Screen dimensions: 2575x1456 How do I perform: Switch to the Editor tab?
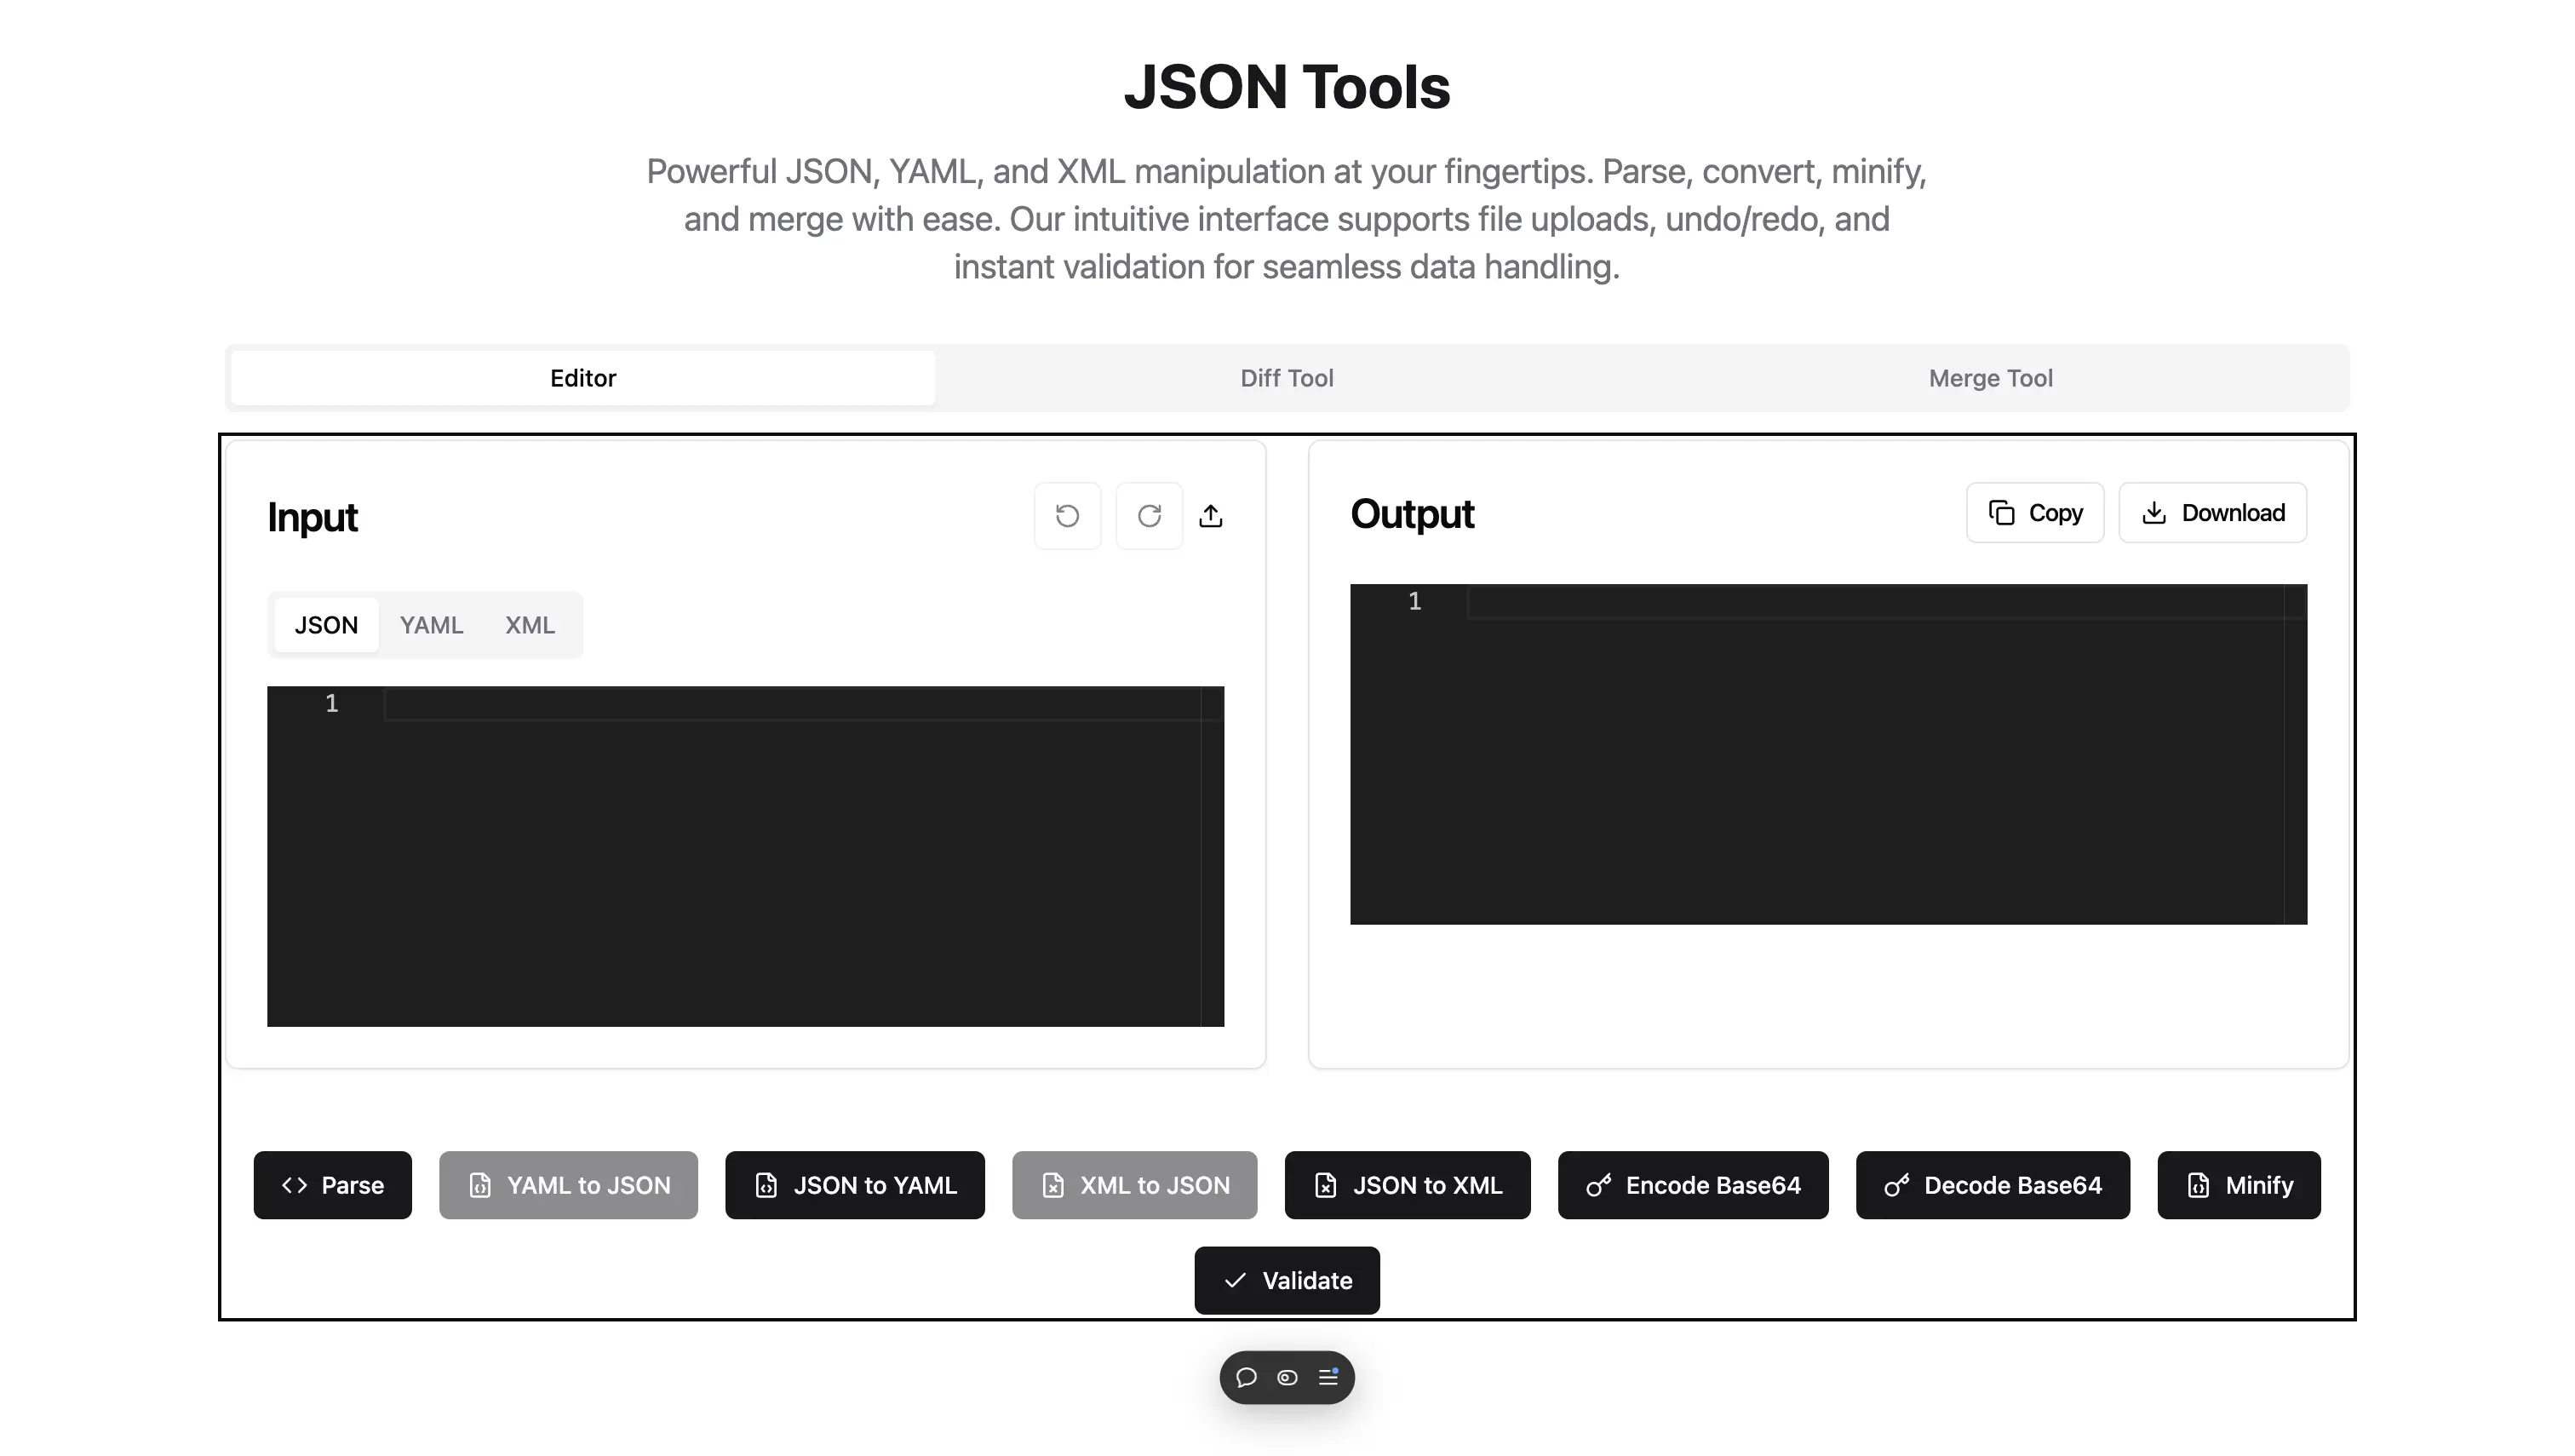[583, 378]
